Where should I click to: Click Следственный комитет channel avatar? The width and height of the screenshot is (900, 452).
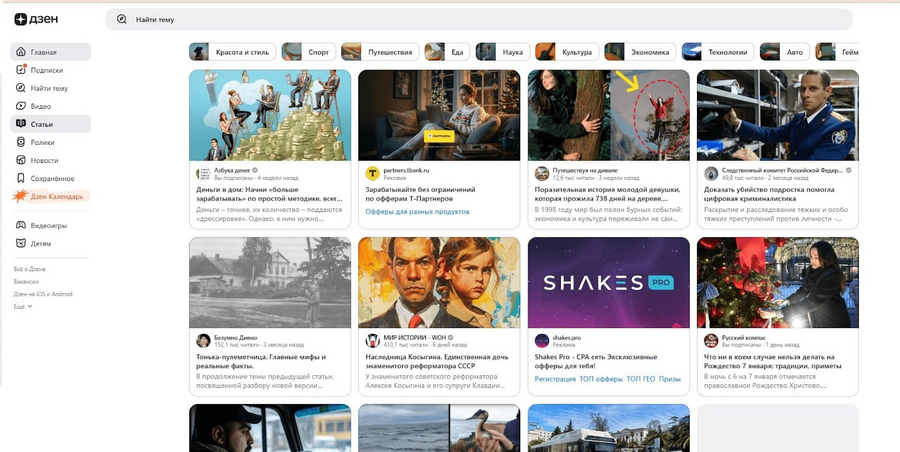pos(711,173)
